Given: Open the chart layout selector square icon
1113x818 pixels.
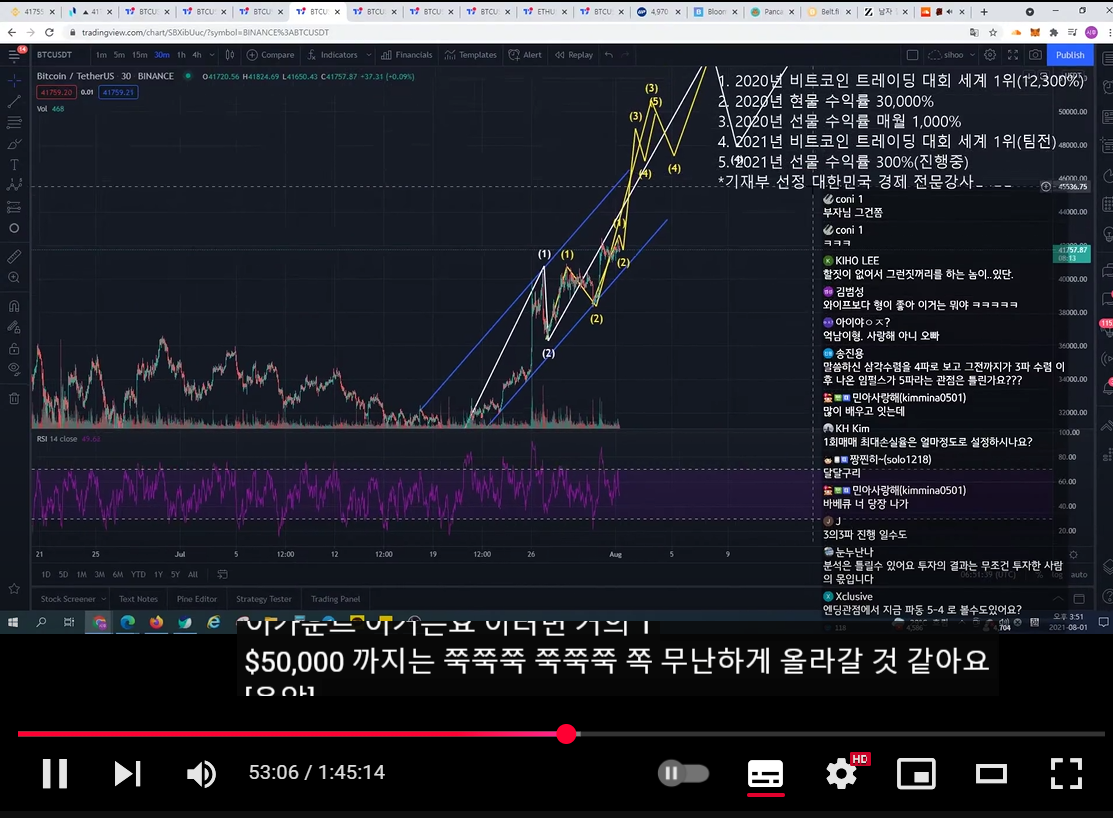Looking at the screenshot, I should [913, 55].
